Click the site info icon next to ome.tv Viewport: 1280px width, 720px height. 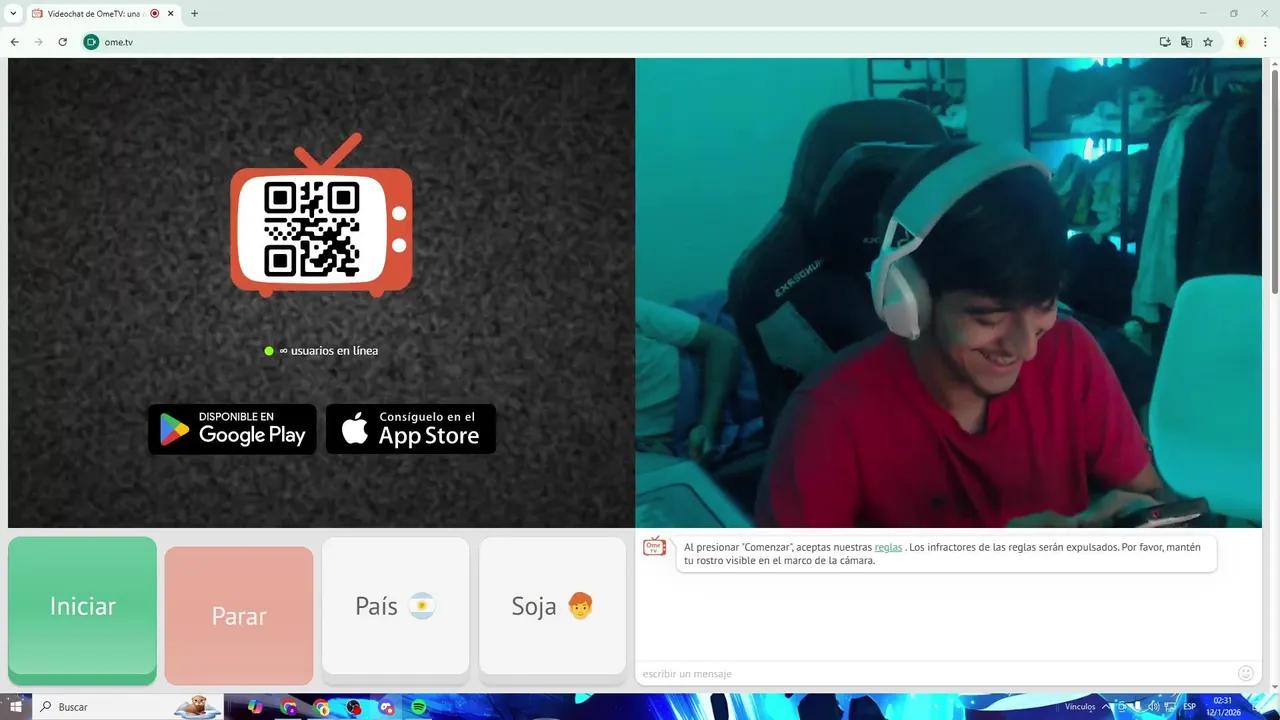(x=90, y=42)
